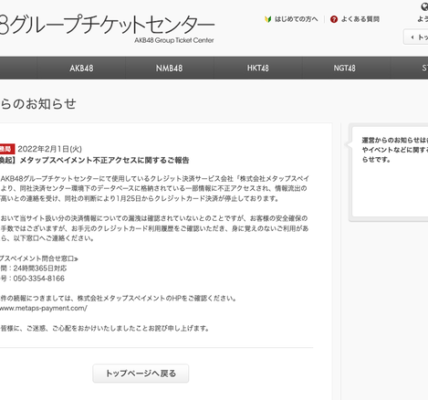The width and height of the screenshot is (428, 400).
Task: Click the トップページへ戻る button
Action: point(141,373)
